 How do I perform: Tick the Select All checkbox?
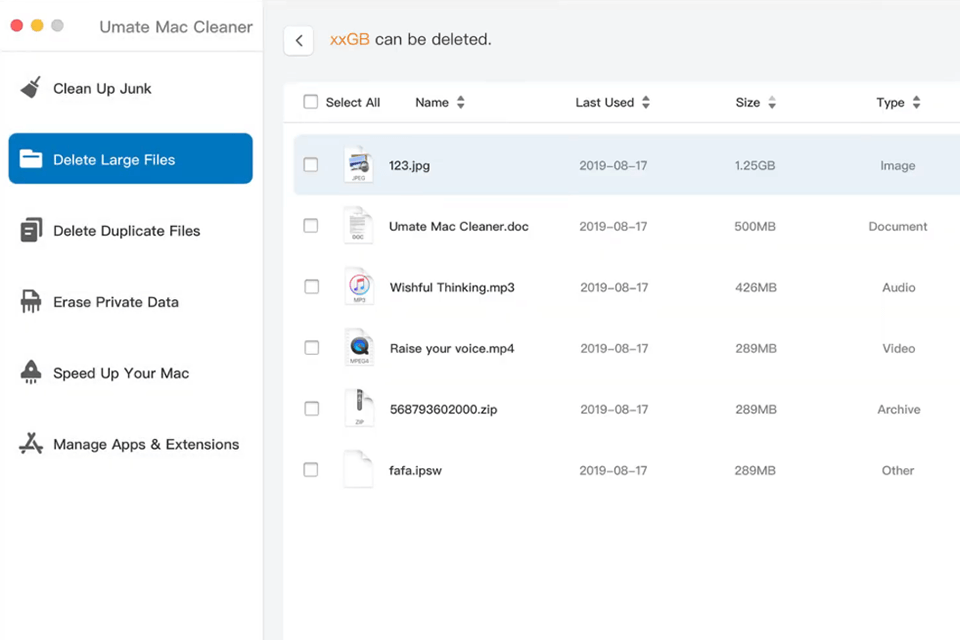tap(311, 102)
